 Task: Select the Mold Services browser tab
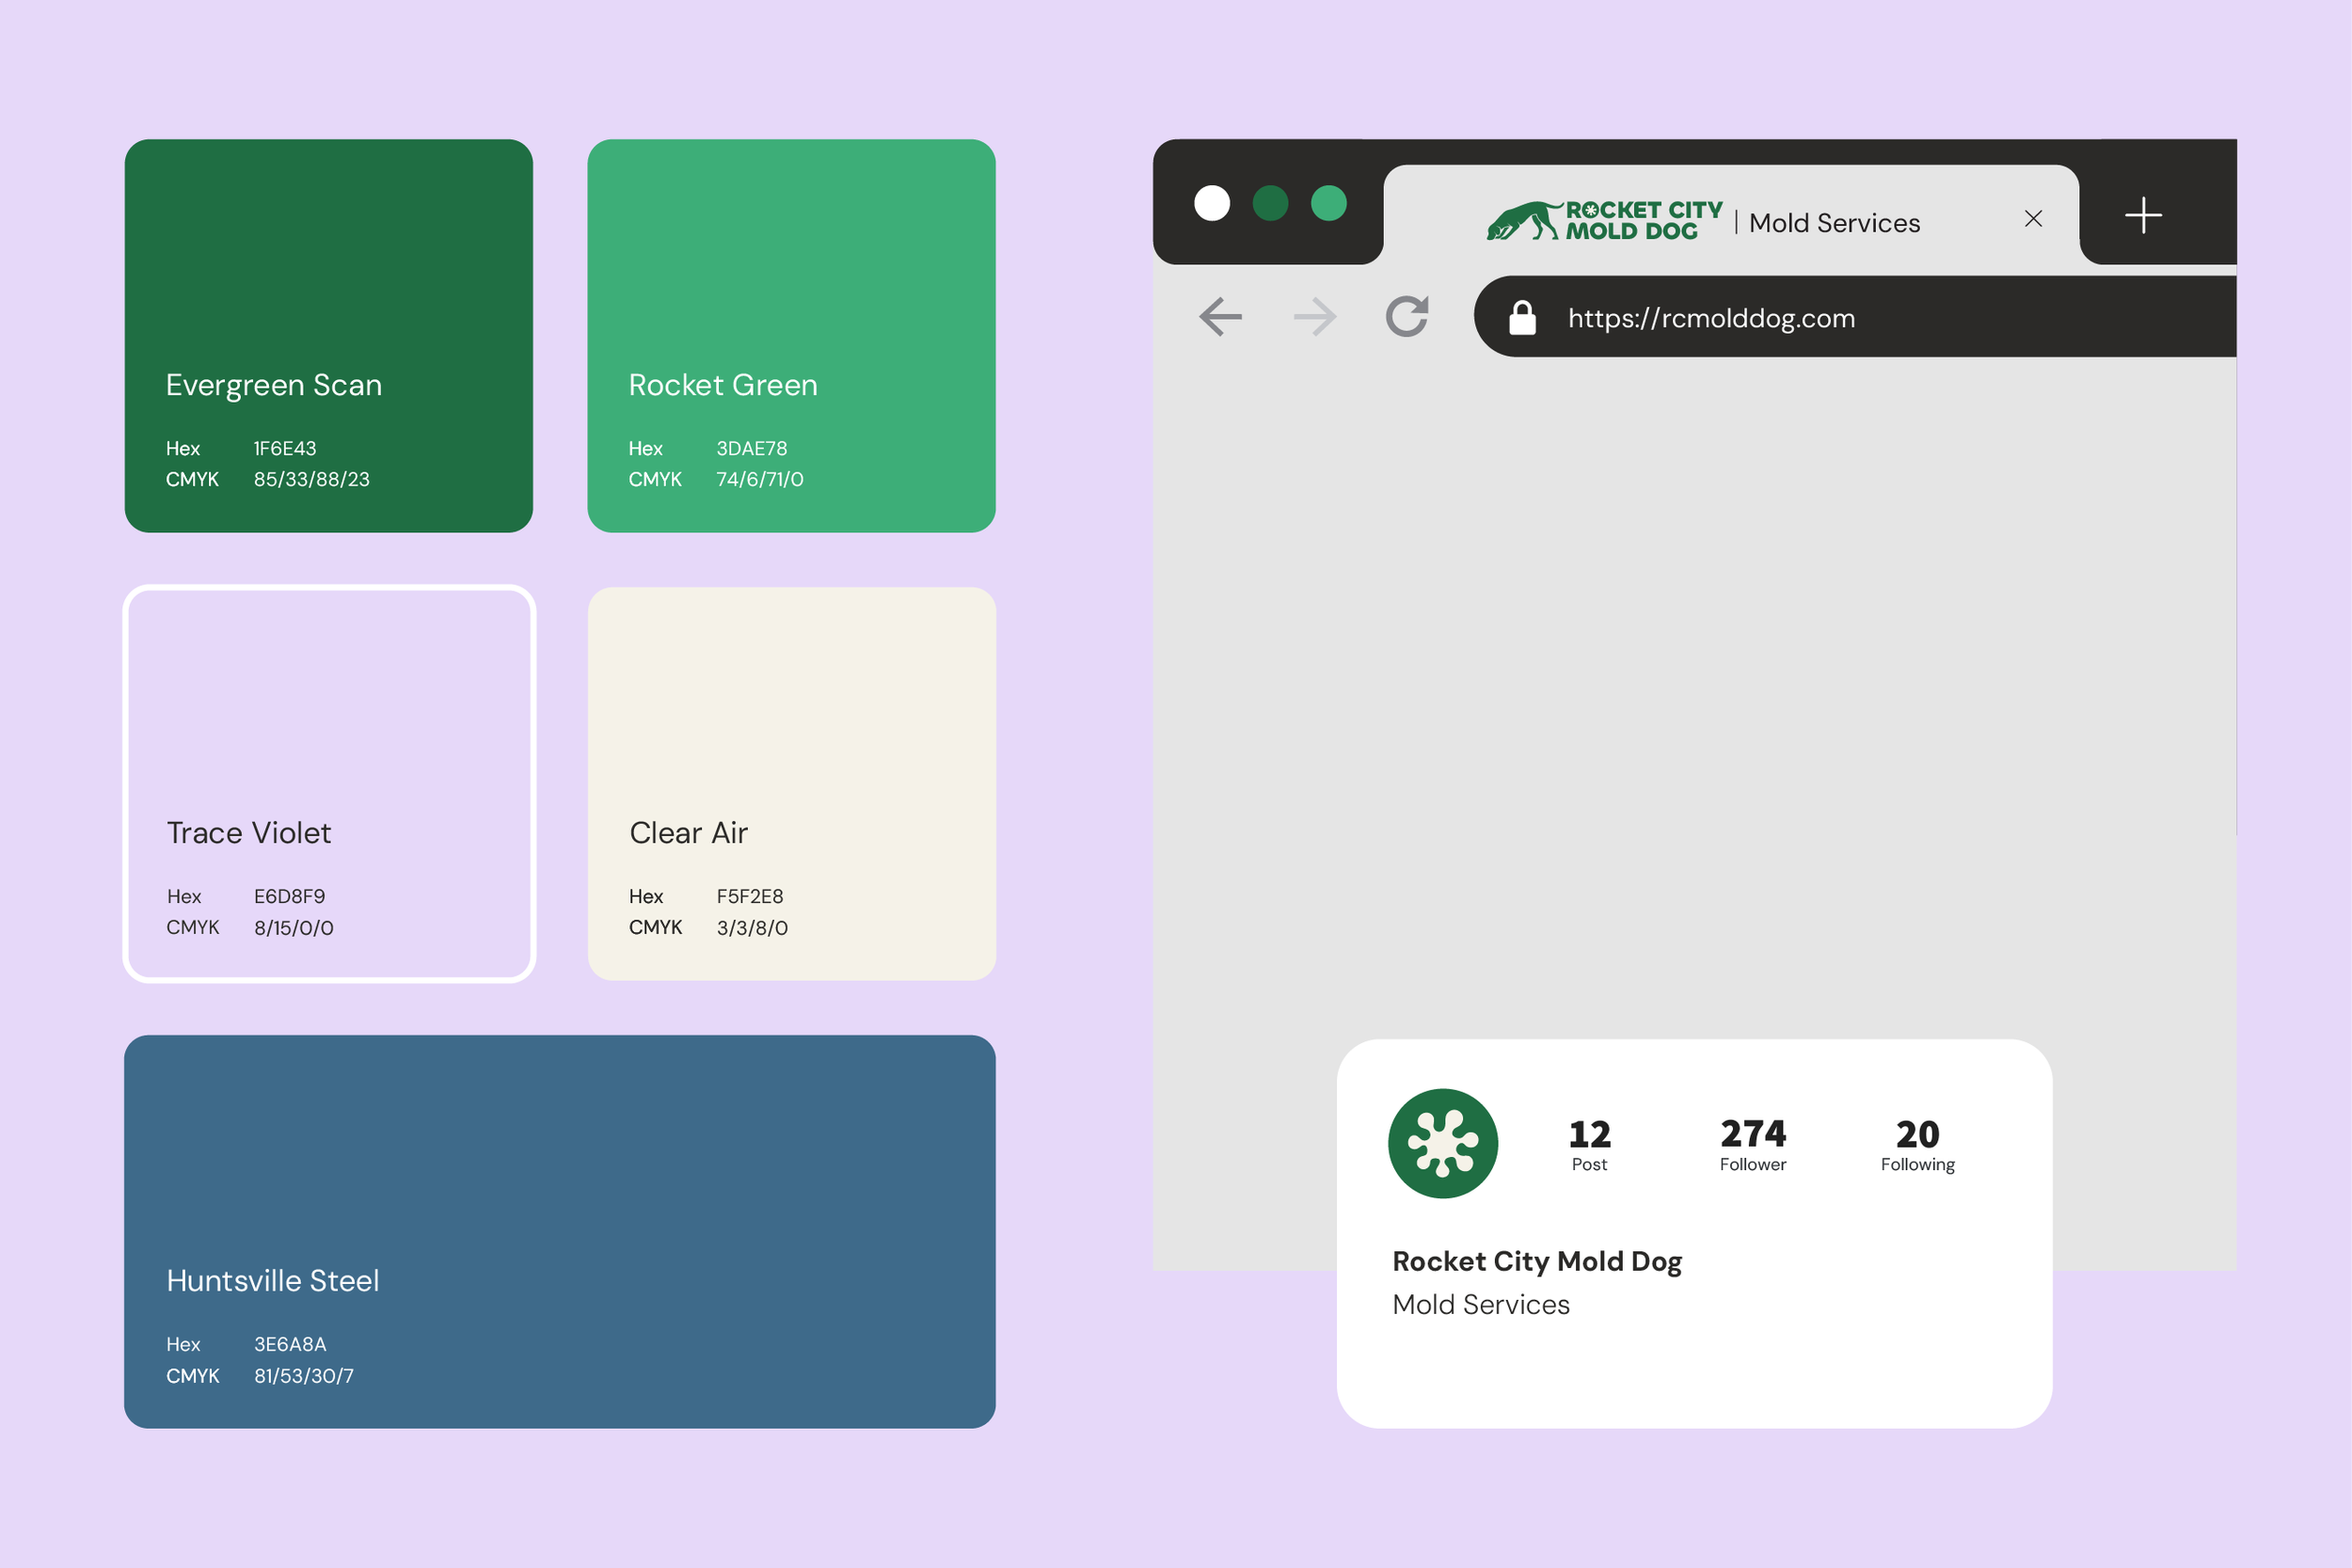click(1835, 222)
